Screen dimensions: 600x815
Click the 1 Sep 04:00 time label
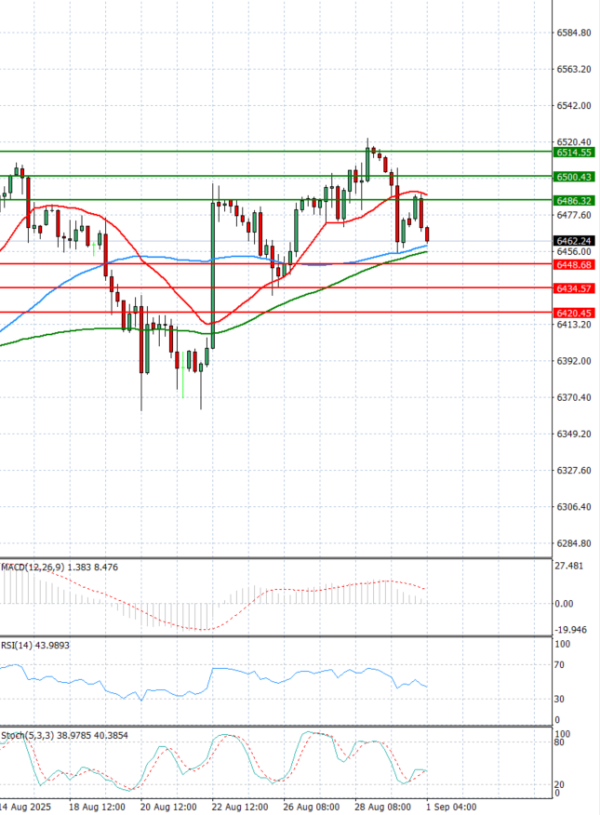tap(451, 807)
